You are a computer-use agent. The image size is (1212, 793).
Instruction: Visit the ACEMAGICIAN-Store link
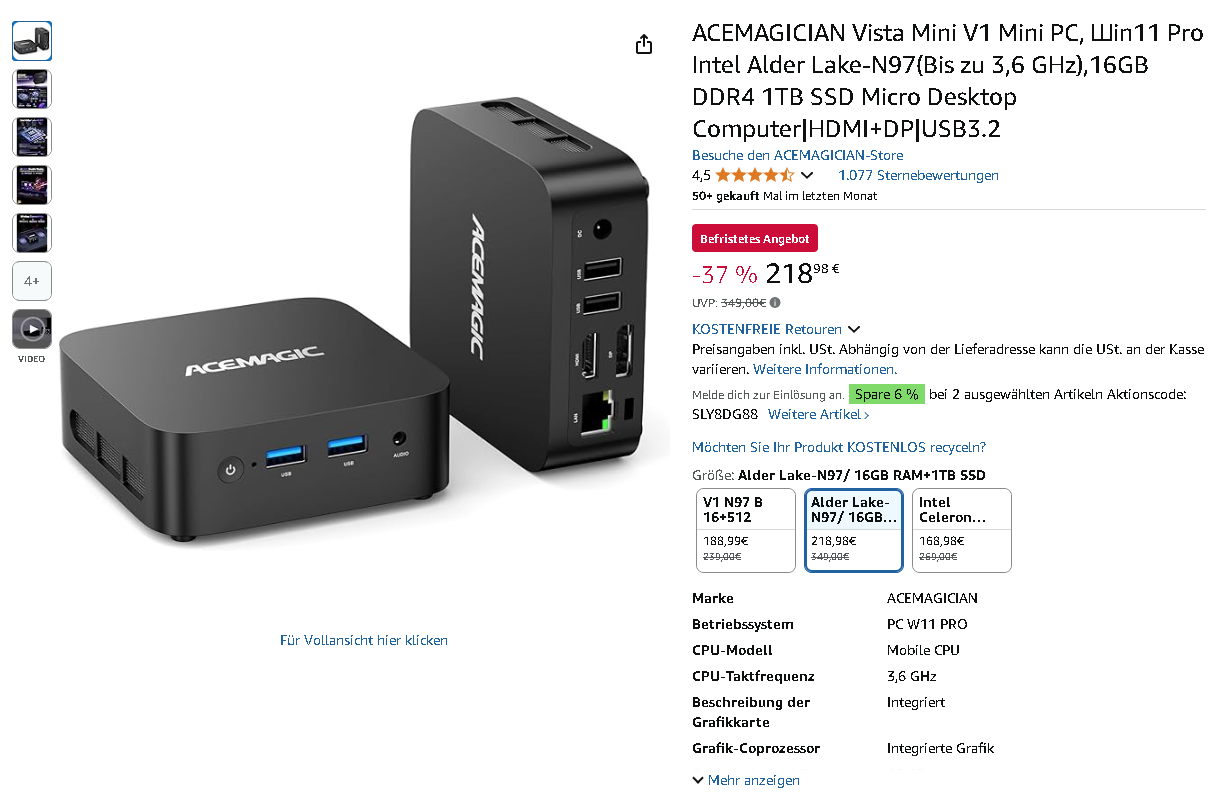click(x=797, y=155)
